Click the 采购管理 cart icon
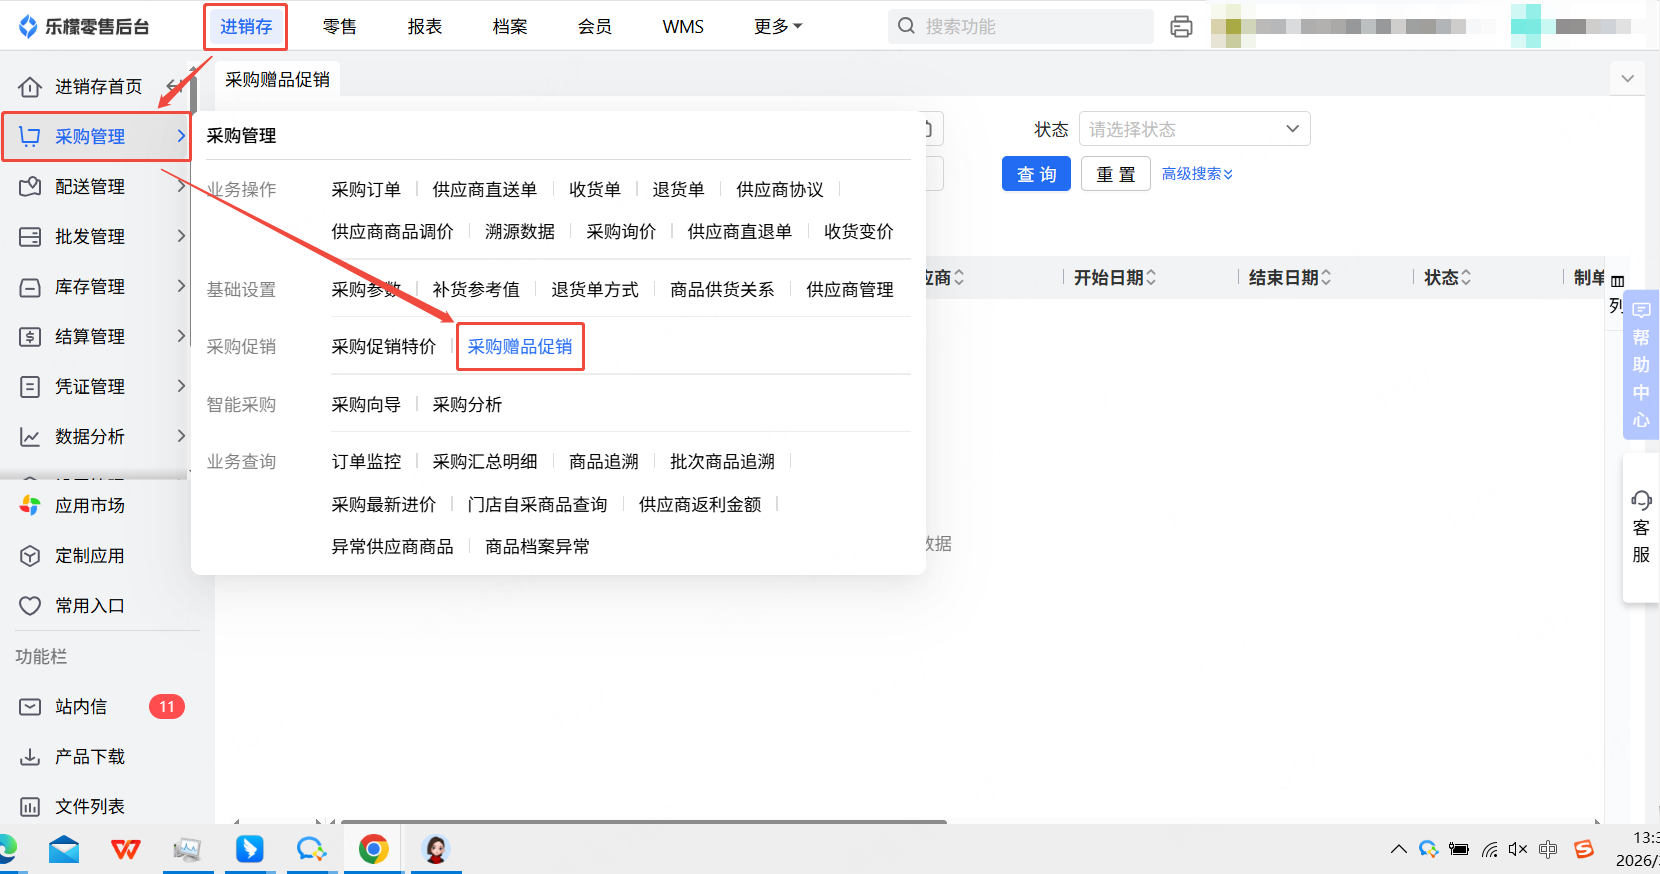 pyautogui.click(x=30, y=136)
